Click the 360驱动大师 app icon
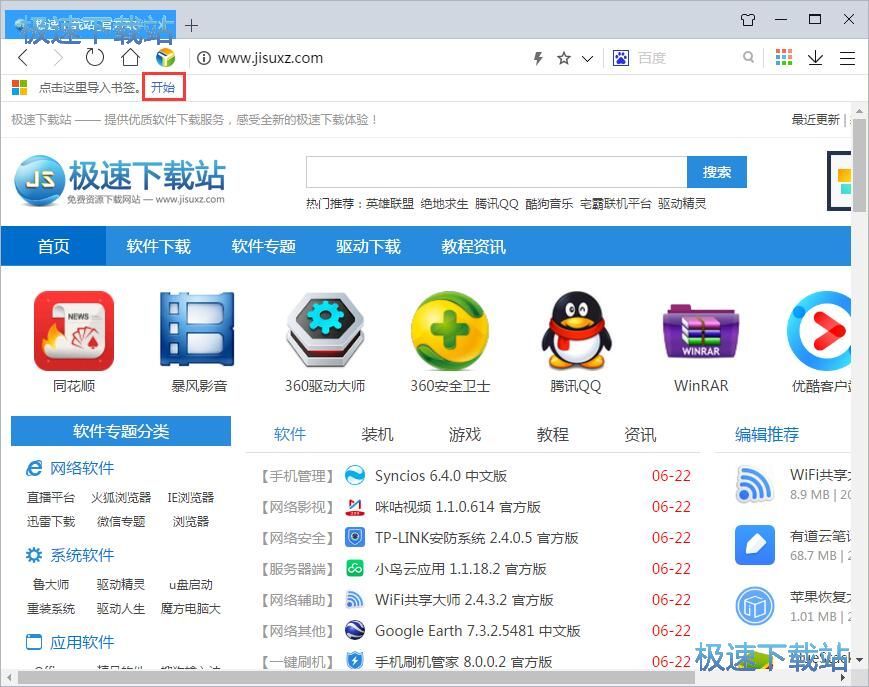 [x=325, y=331]
